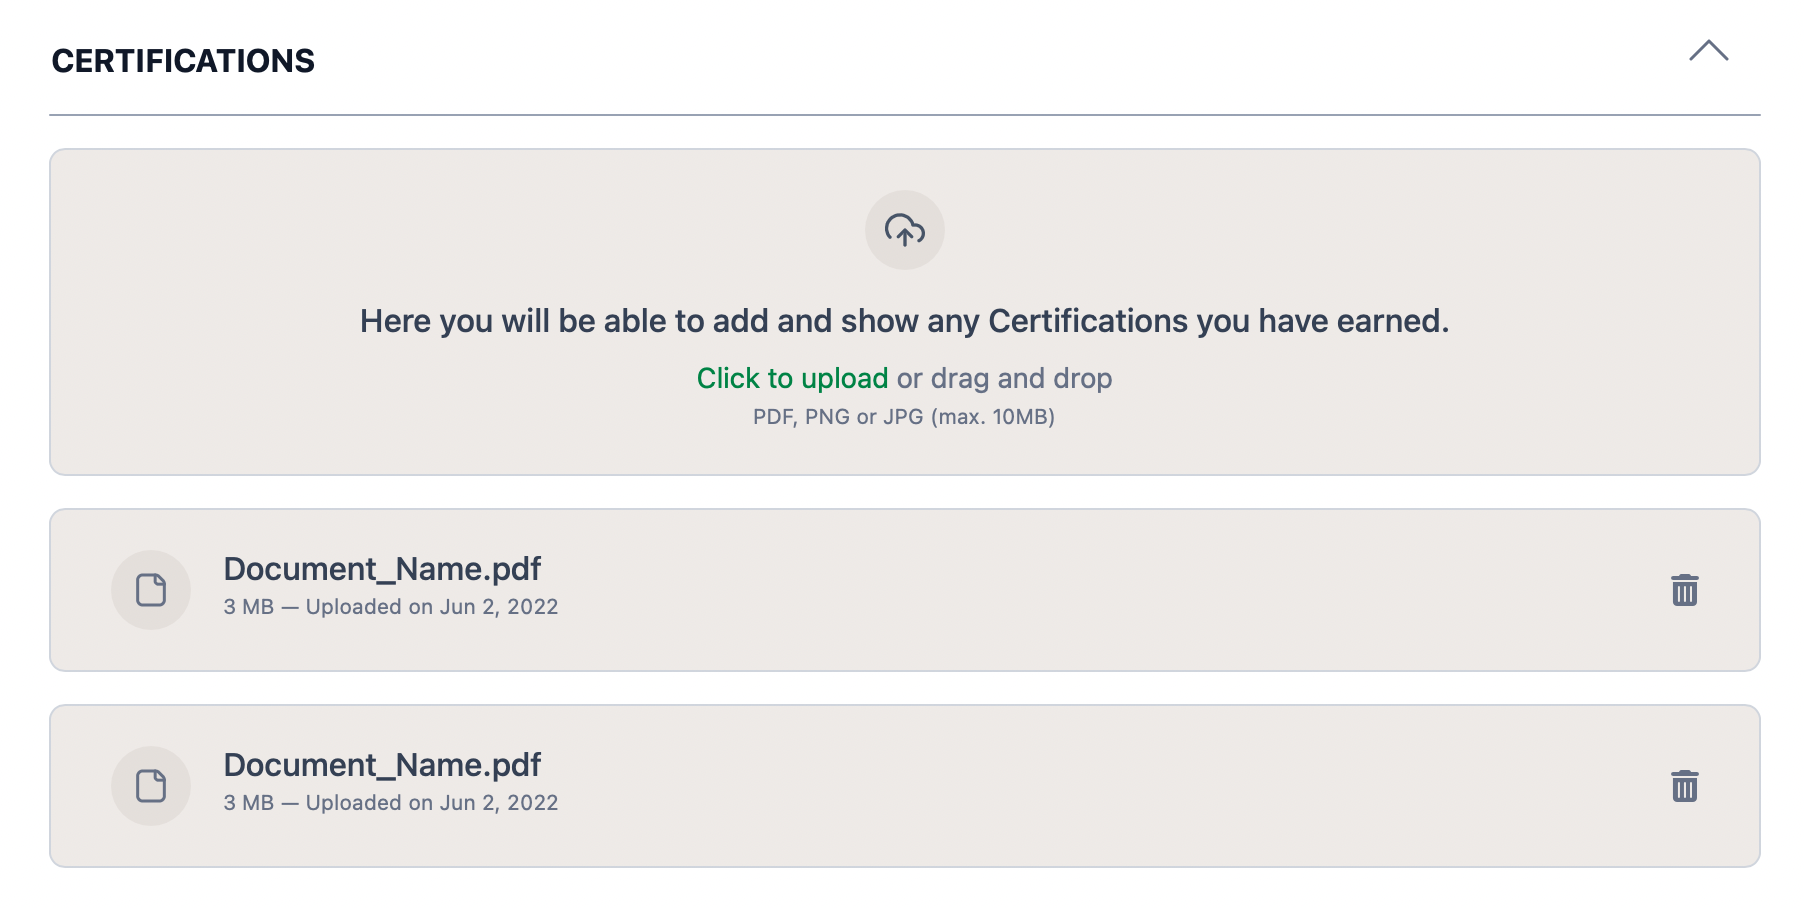
Task: Click the cloud upload icon
Action: [x=904, y=230]
